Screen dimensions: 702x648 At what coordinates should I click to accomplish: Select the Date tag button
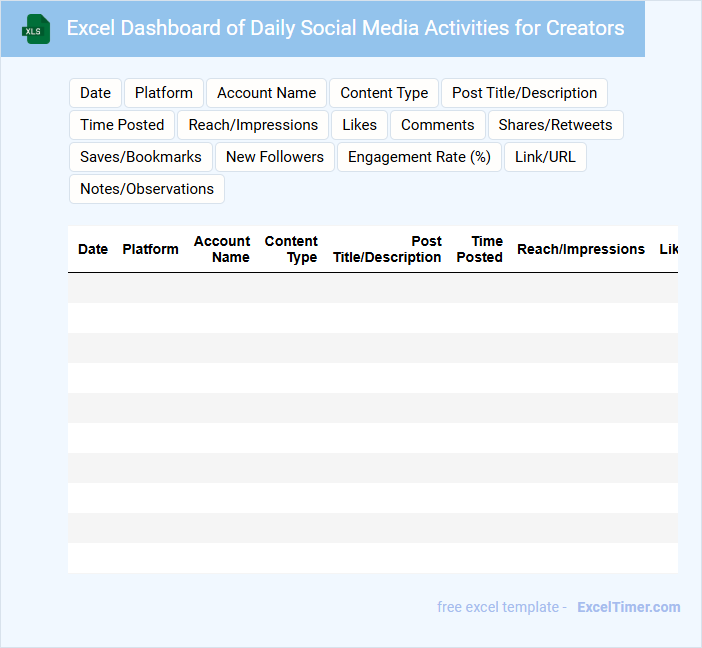click(x=96, y=93)
